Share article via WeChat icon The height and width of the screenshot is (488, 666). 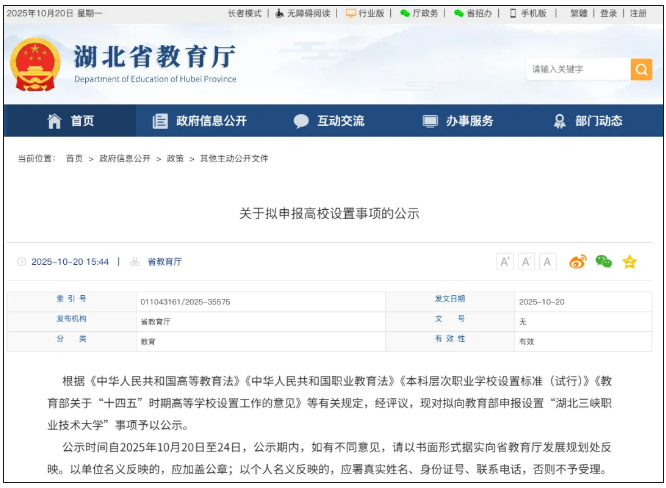click(x=603, y=262)
